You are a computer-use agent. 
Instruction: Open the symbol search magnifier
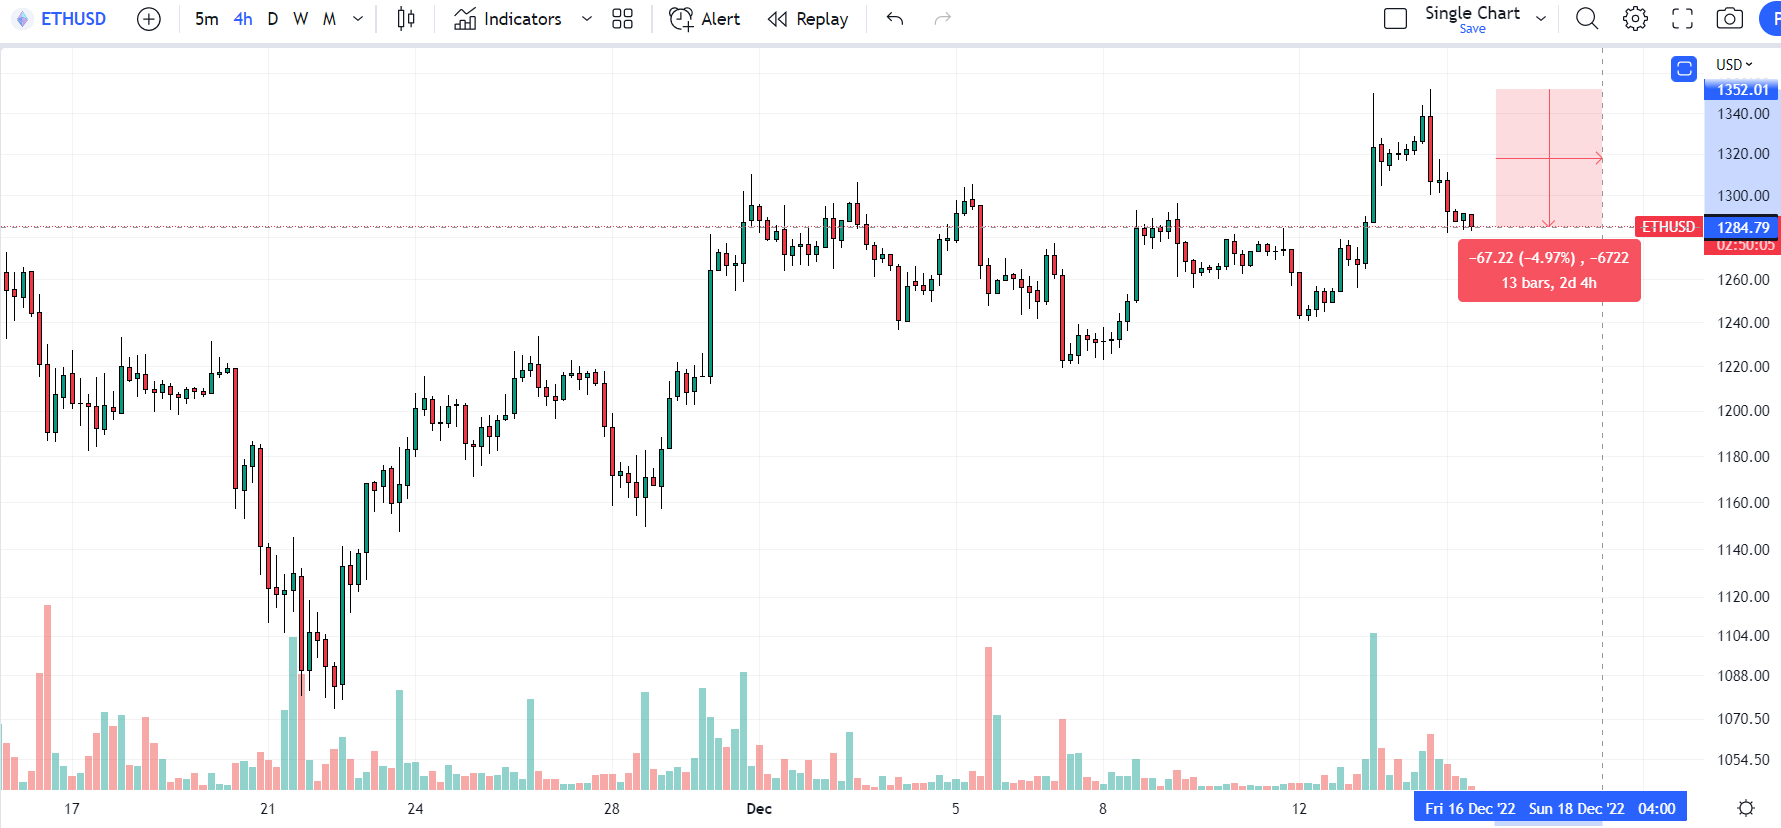(x=1587, y=19)
